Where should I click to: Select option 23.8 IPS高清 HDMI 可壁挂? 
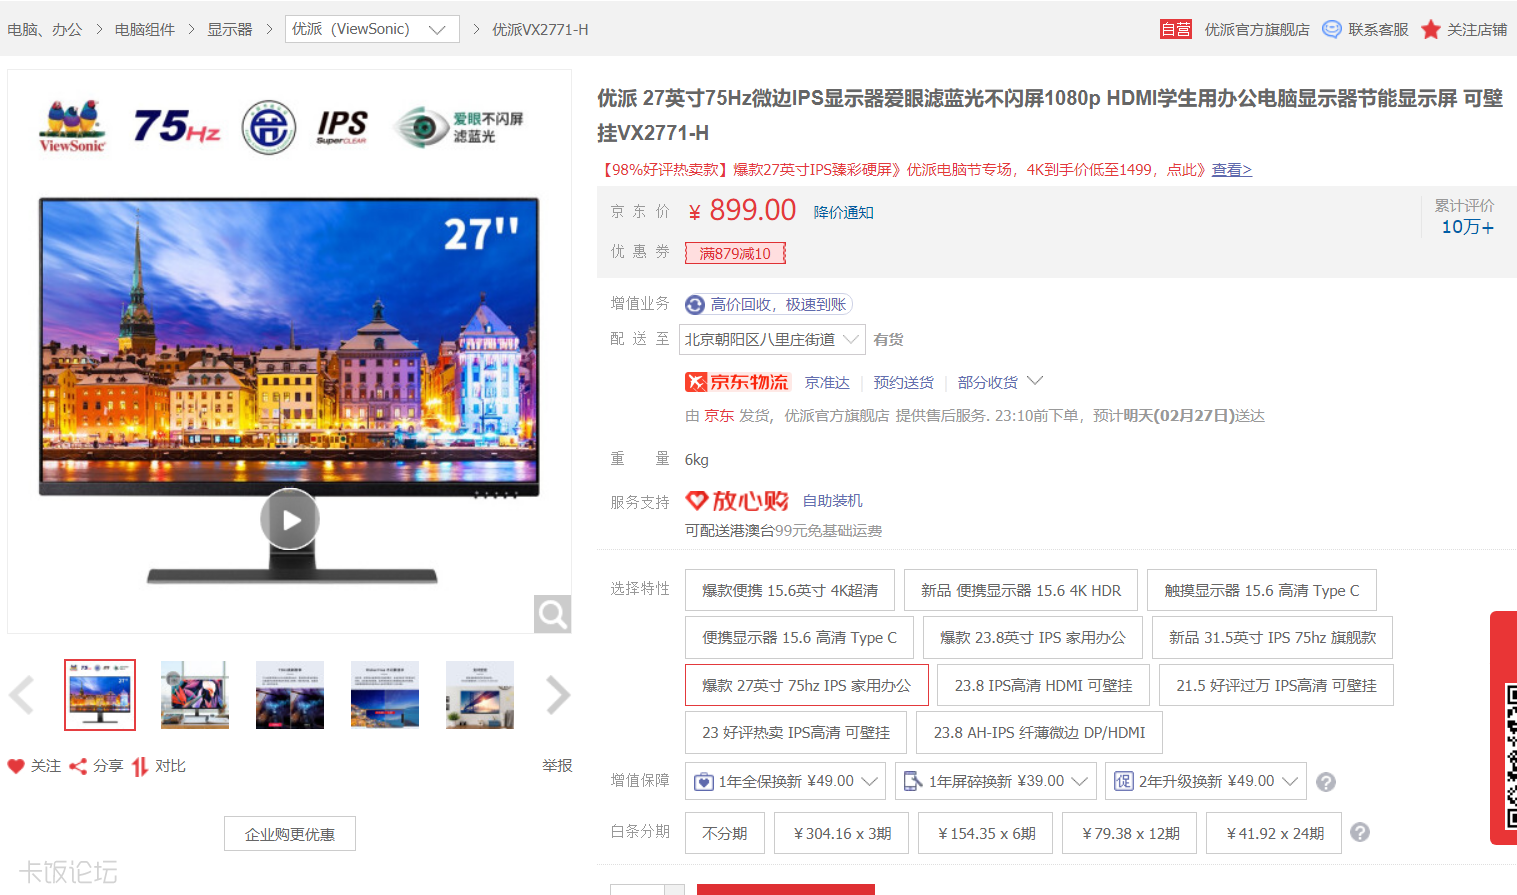click(1043, 685)
